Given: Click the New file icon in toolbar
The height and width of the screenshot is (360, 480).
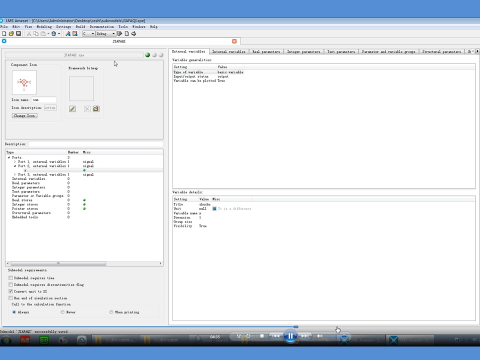Looking at the screenshot, I should 4,34.
